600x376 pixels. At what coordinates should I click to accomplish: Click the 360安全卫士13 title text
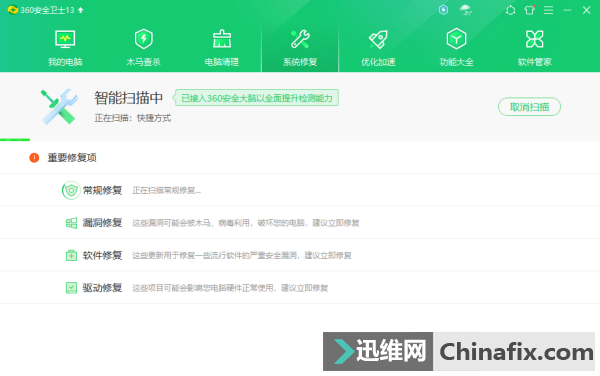[47, 10]
